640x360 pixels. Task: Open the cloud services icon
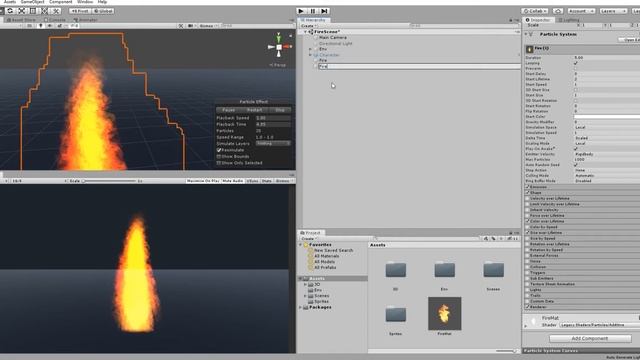pos(558,11)
